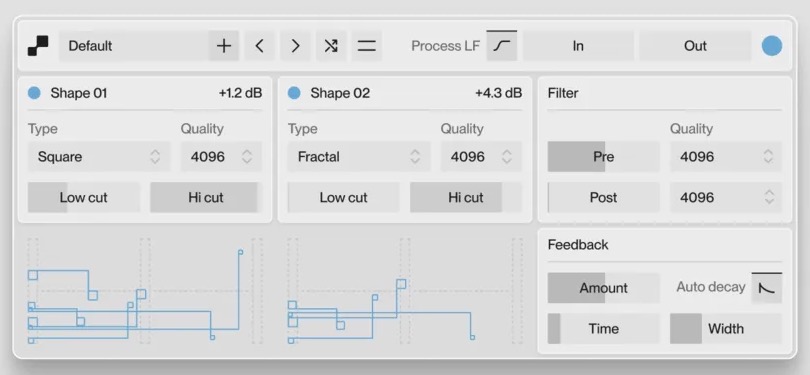Change Shape 01 Quality value 4096
Viewport: 810px width, 375px height.
pos(221,157)
